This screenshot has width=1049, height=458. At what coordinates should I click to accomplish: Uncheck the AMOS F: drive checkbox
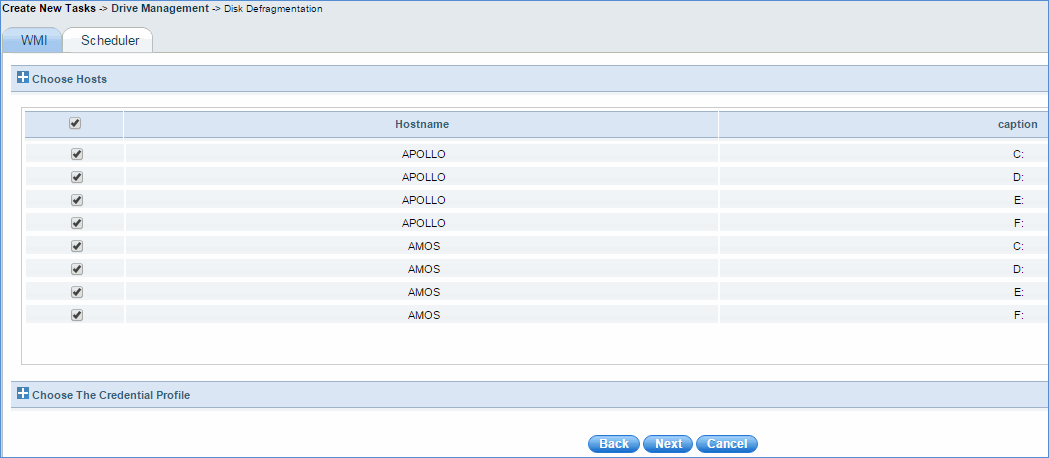(x=77, y=315)
